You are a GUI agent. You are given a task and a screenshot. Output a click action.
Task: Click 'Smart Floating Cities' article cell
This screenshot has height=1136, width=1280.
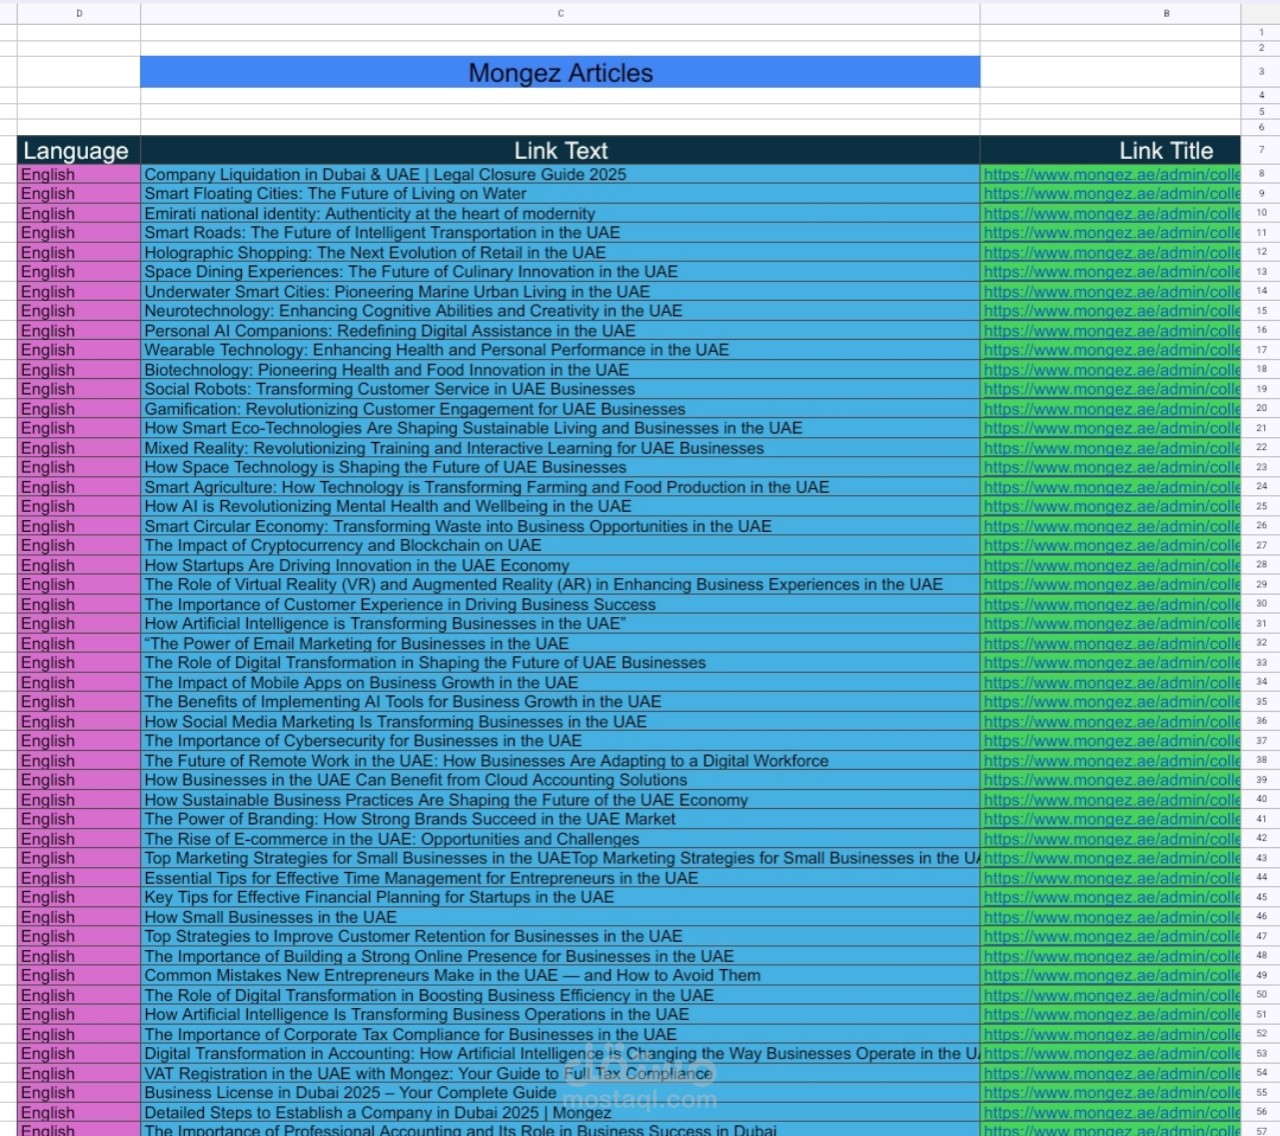pyautogui.click(x=560, y=194)
